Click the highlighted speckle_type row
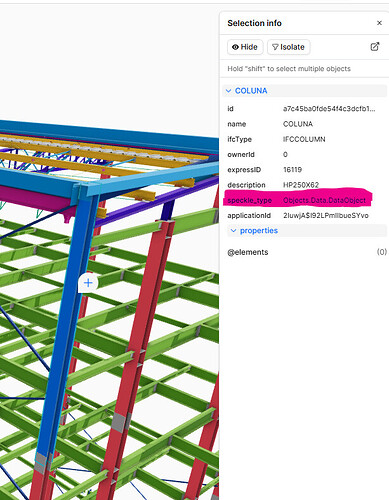 pyautogui.click(x=298, y=200)
